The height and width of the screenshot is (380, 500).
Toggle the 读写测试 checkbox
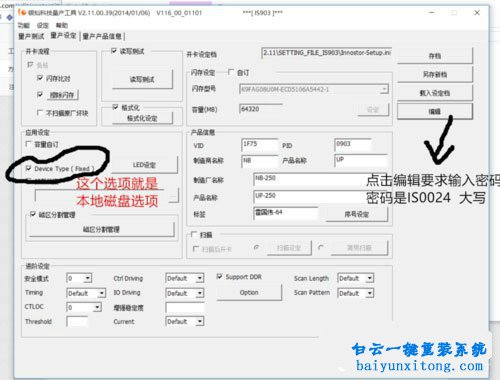[x=114, y=51]
